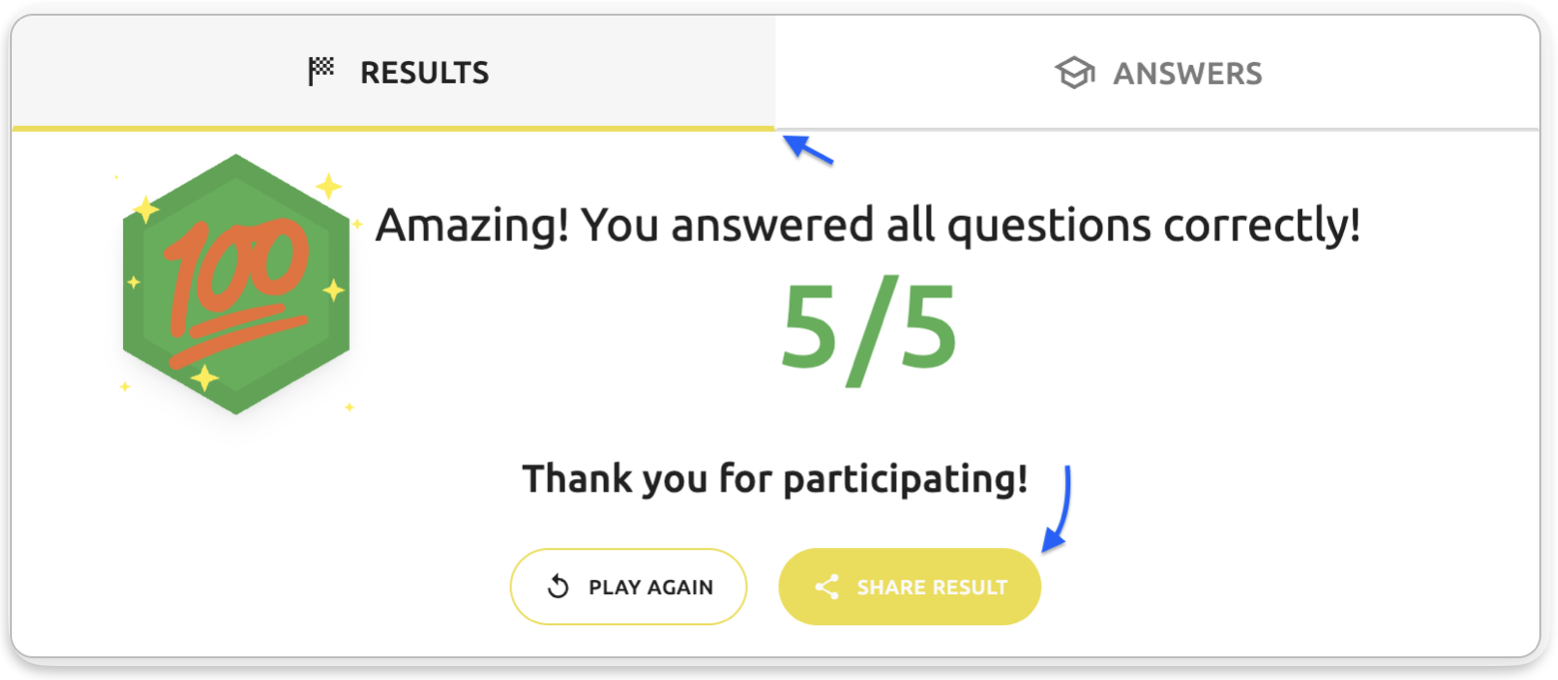Click the sparkle on badge's right edge

333,290
